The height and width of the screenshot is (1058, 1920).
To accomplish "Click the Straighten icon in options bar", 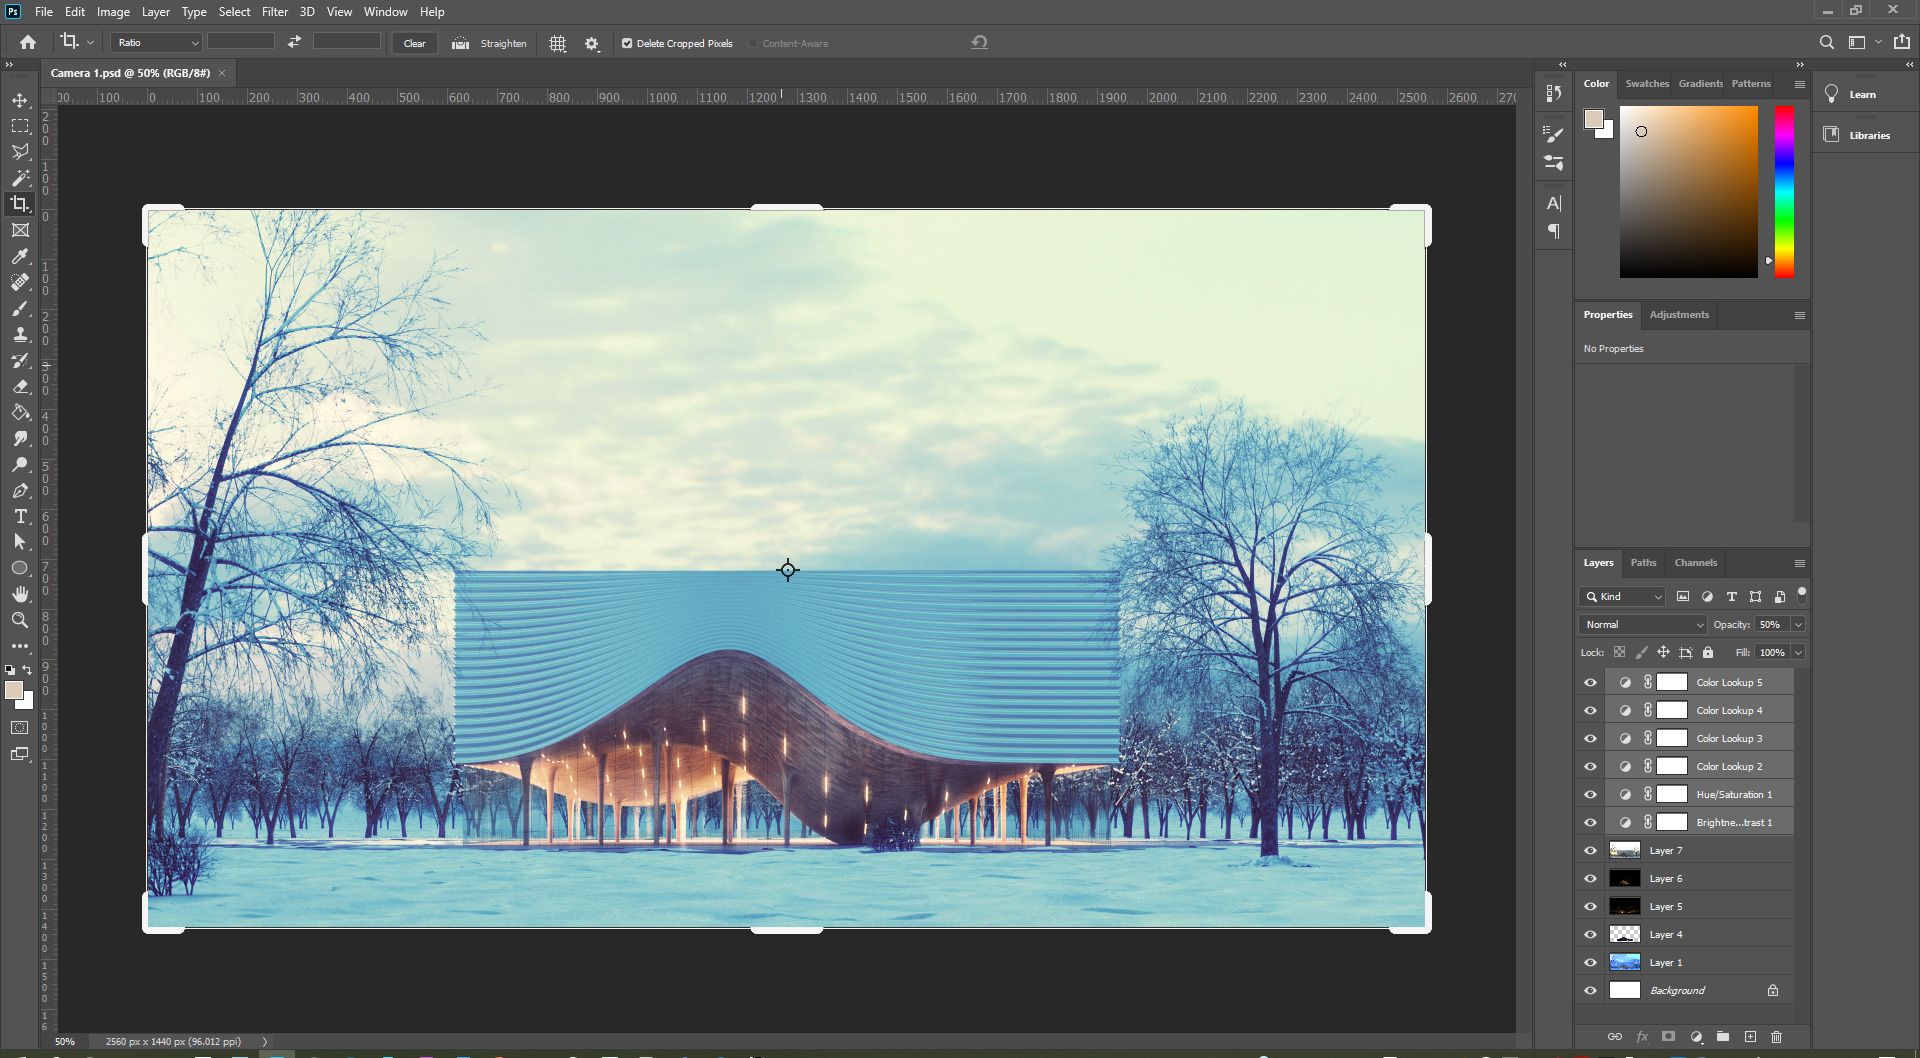I will (x=460, y=43).
